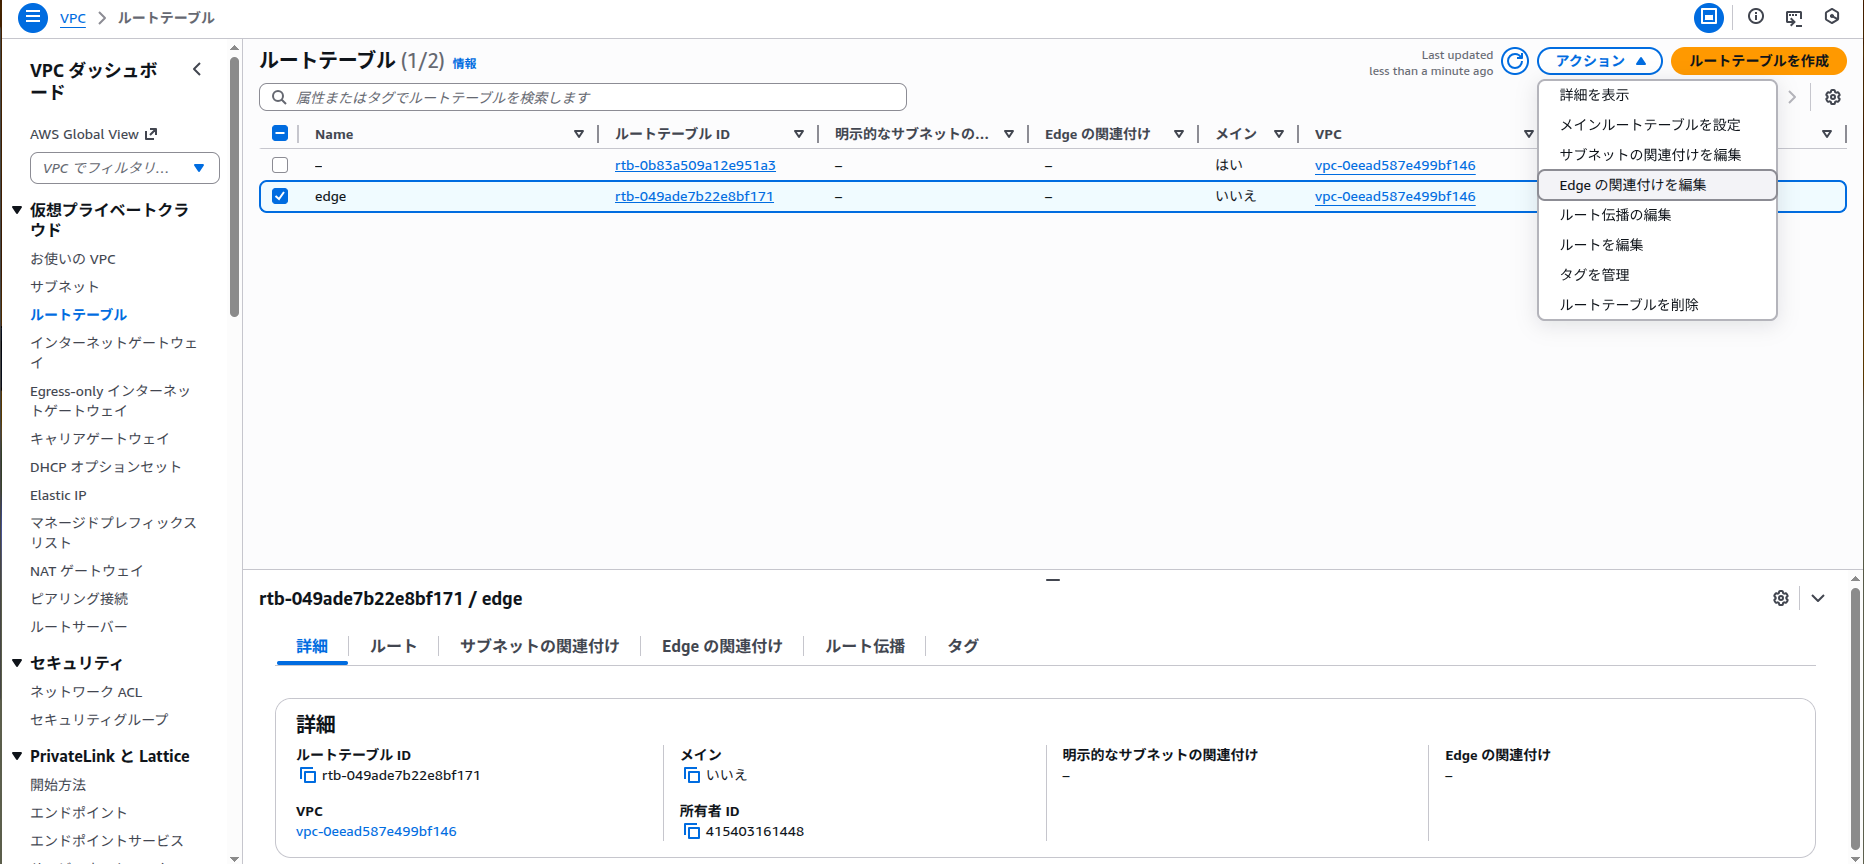The image size is (1864, 864).
Task: Collapse the VPC dashboard sidebar
Action: point(197,69)
